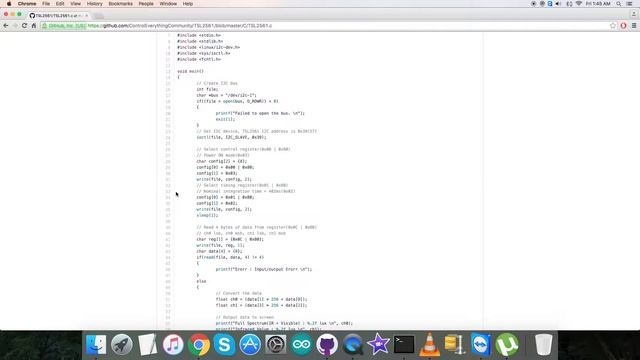640x360 pixels.
Task: Open the History menu
Action: click(x=95, y=4)
